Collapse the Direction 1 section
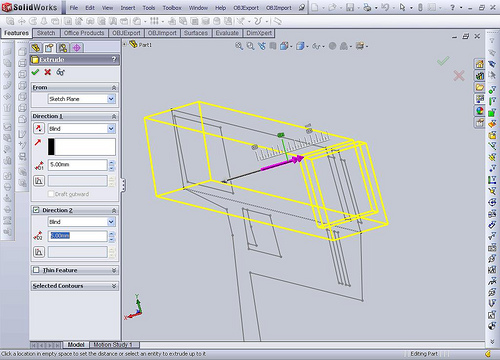 (114, 116)
